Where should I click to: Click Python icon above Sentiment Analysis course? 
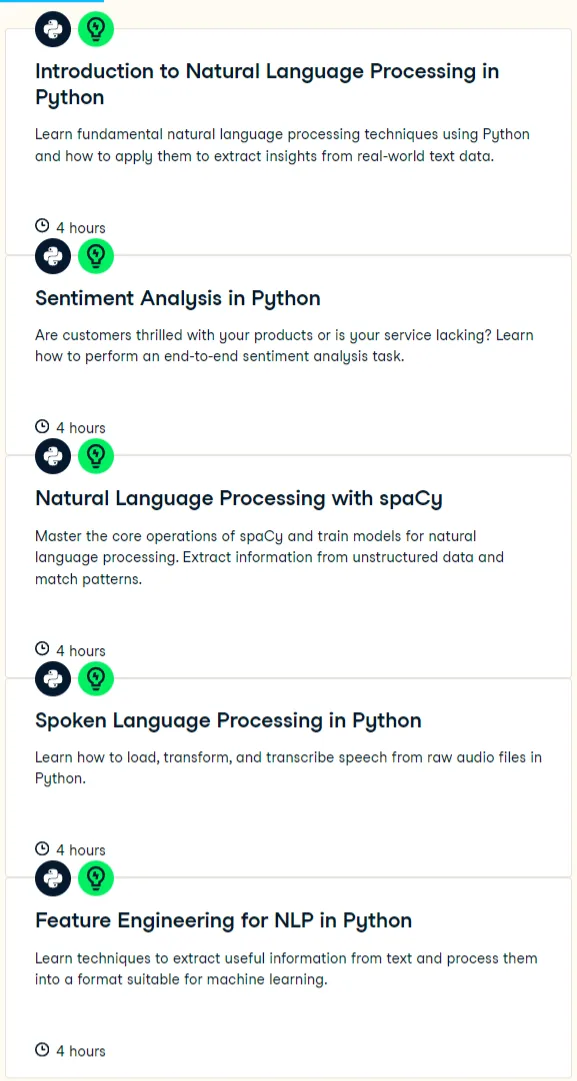[x=53, y=256]
